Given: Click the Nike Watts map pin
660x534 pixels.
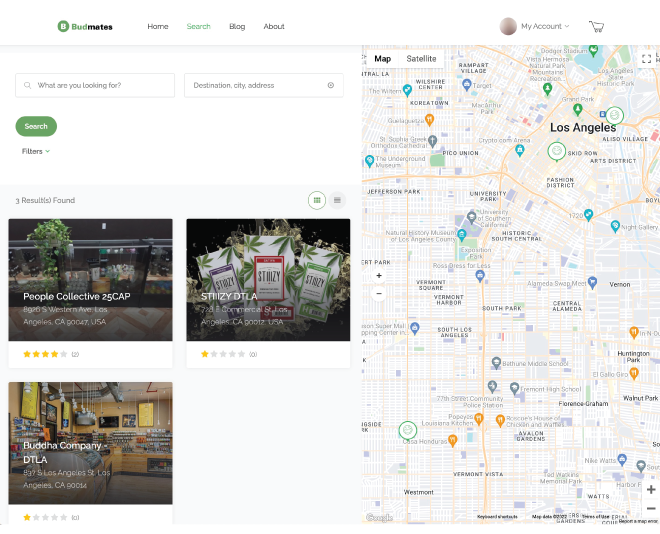Looking at the screenshot, I should (x=622, y=460).
